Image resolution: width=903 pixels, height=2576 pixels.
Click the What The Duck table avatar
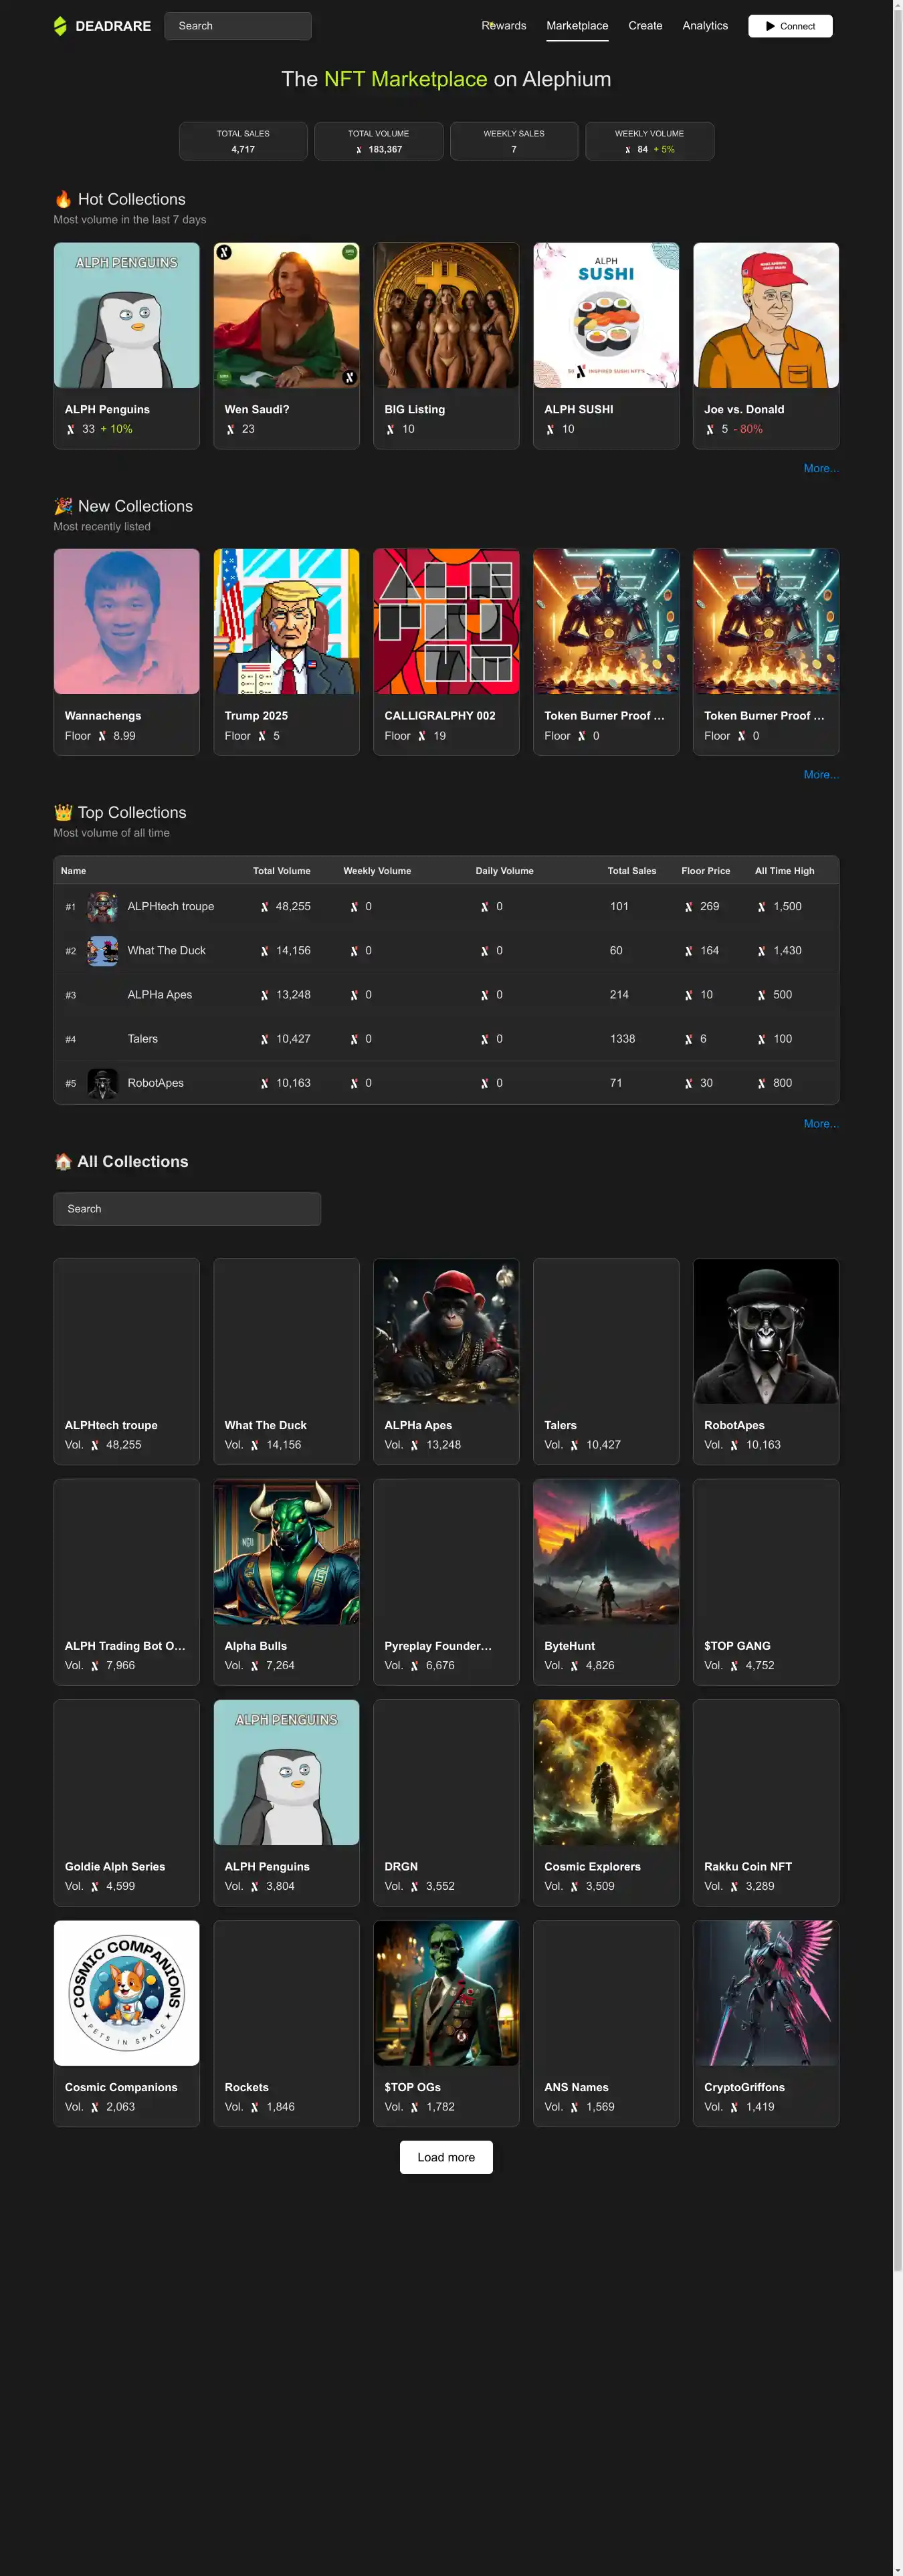click(102, 950)
